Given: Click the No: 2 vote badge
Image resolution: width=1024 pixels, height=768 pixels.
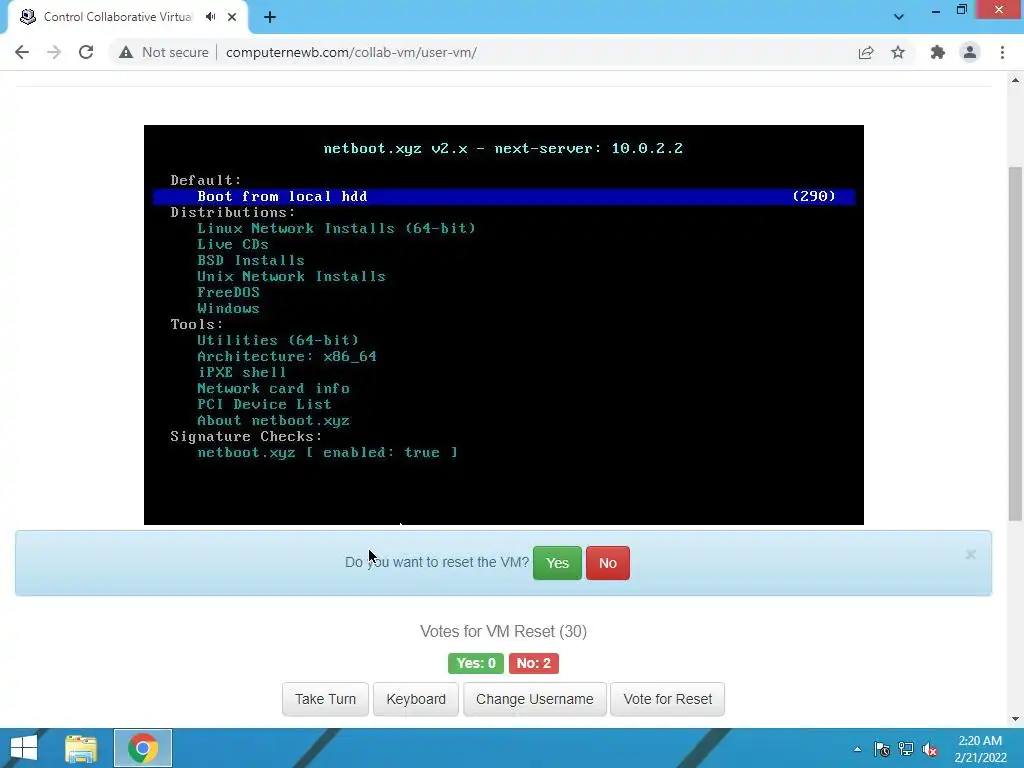Looking at the screenshot, I should 534,664.
